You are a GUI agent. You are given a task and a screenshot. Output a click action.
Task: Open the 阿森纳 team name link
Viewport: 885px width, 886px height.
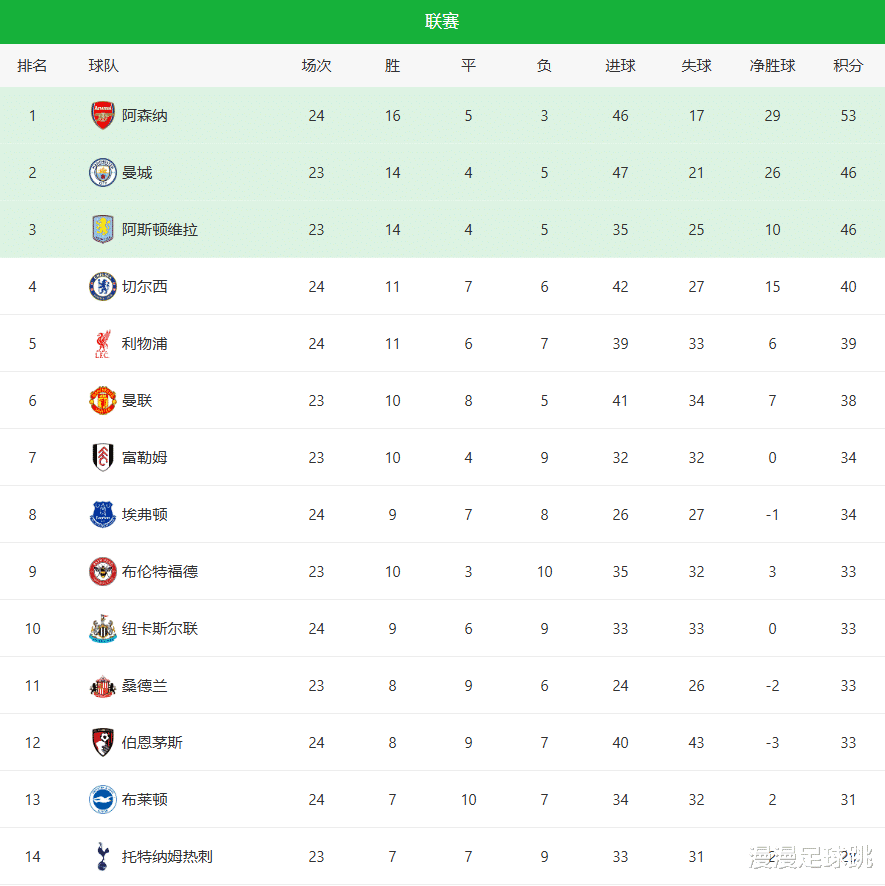[x=145, y=116]
